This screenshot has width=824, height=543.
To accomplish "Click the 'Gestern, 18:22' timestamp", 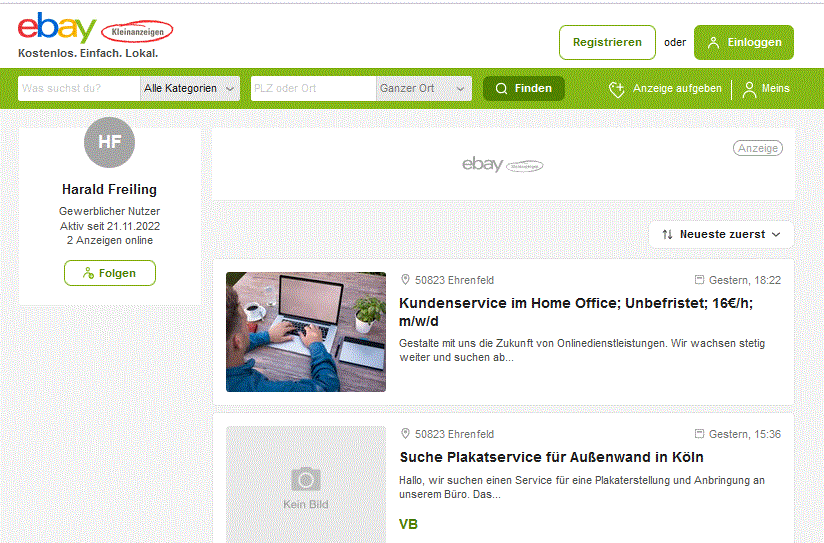I will 745,280.
